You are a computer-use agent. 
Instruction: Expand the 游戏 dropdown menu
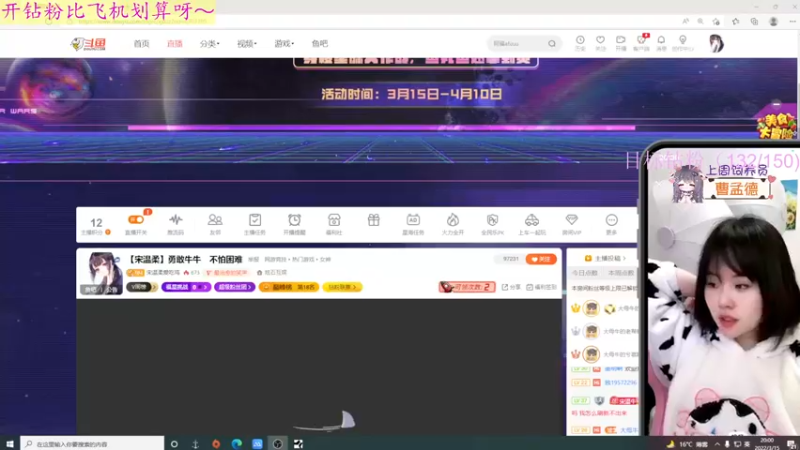[284, 44]
